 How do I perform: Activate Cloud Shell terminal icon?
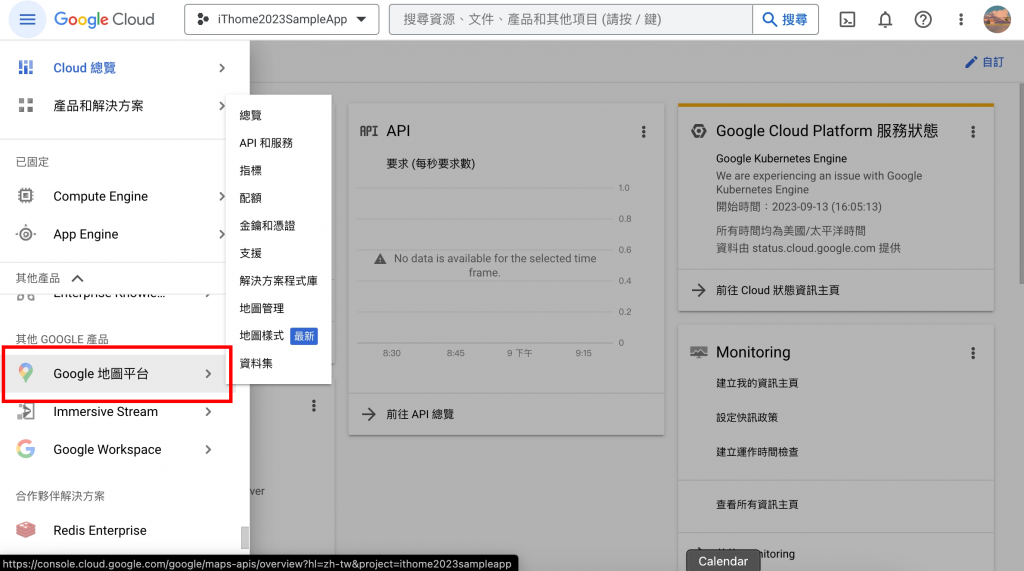tap(847, 20)
